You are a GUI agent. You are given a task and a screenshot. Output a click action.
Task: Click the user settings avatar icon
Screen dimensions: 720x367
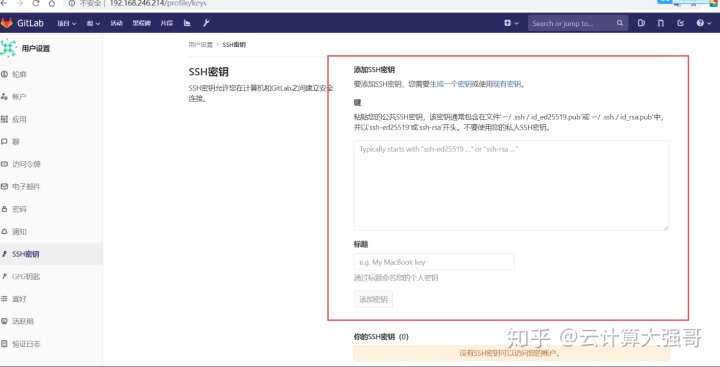pos(9,48)
